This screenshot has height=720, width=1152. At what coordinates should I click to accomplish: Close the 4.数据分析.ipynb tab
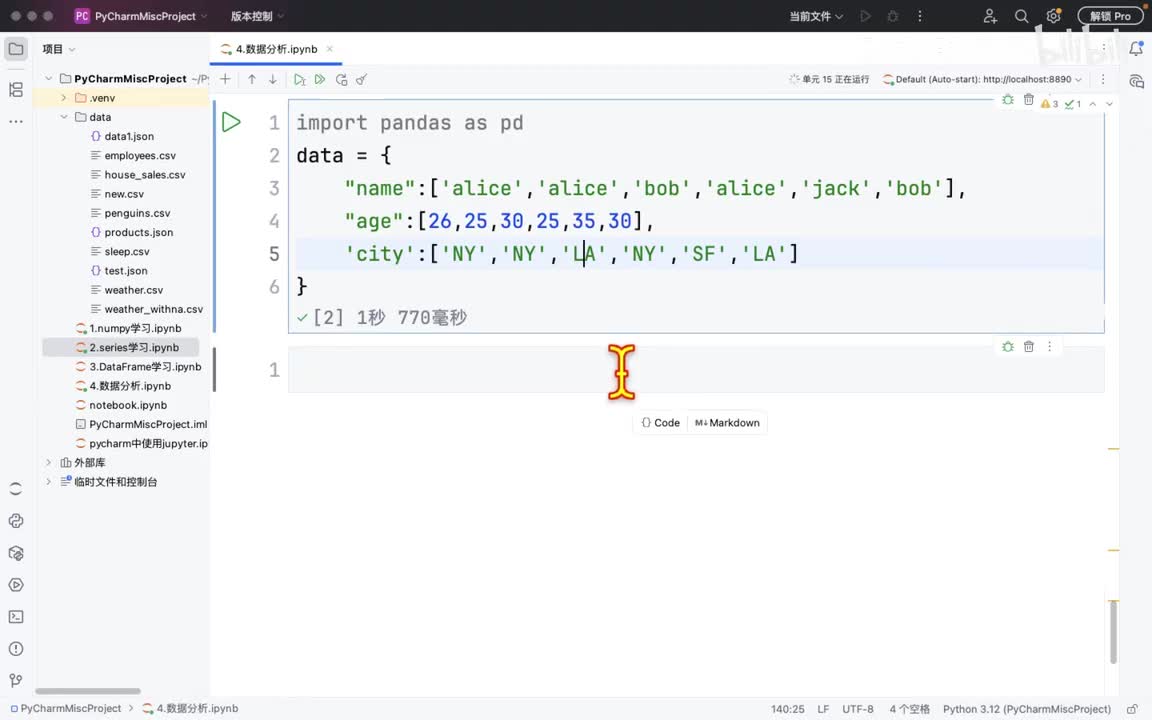[330, 49]
